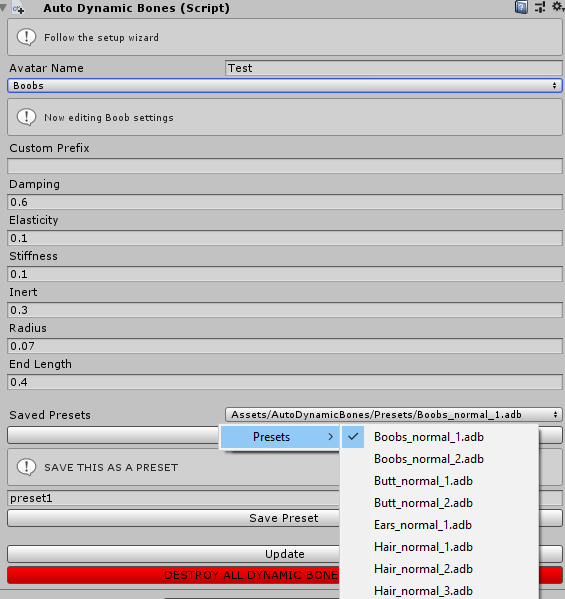Click the Stiffness value field
This screenshot has width=565, height=599.
[285, 274]
